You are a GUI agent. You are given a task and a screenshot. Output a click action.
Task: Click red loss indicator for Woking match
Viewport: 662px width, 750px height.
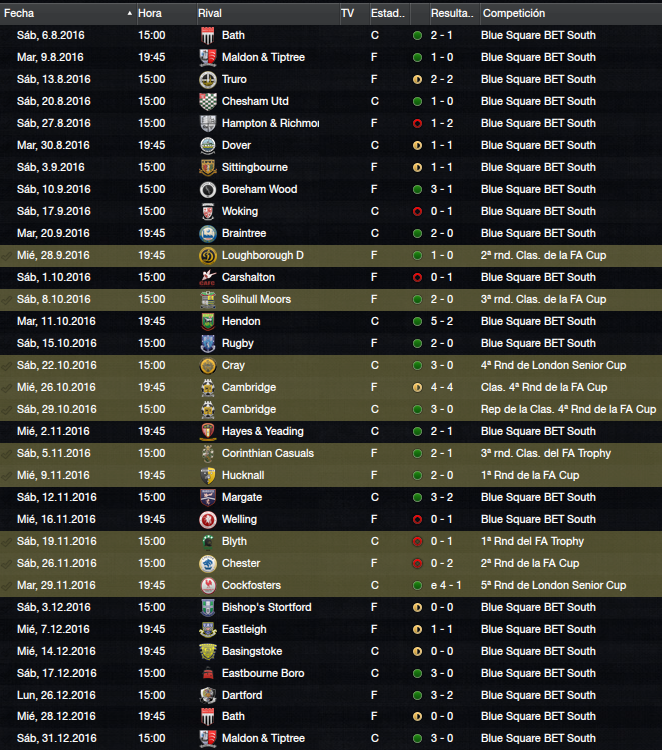417,211
